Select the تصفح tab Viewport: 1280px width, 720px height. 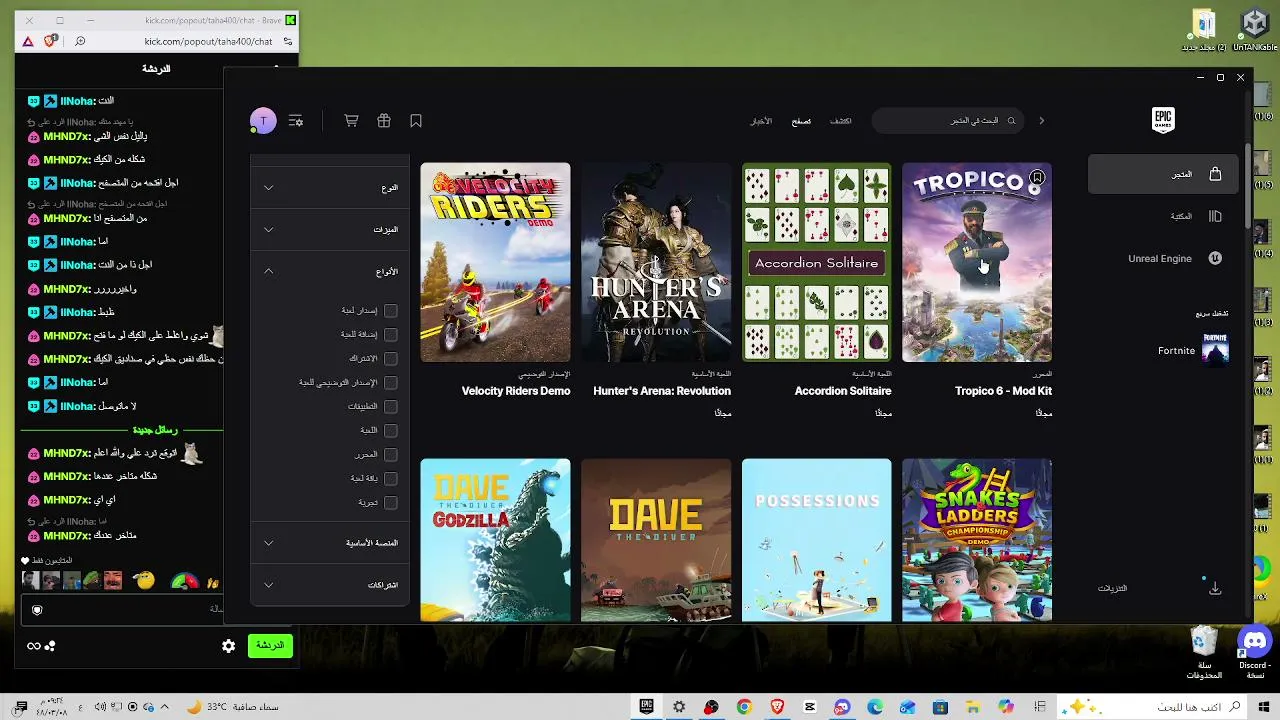pos(801,121)
